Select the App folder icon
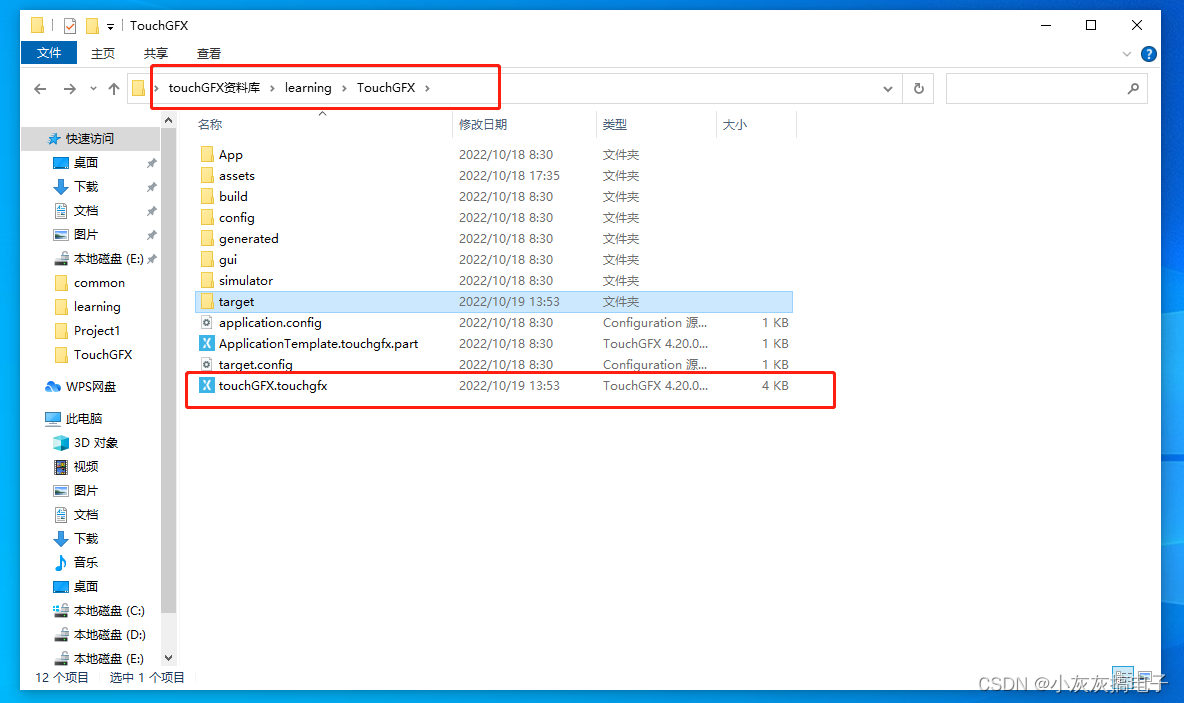This screenshot has height=703, width=1184. (x=207, y=154)
